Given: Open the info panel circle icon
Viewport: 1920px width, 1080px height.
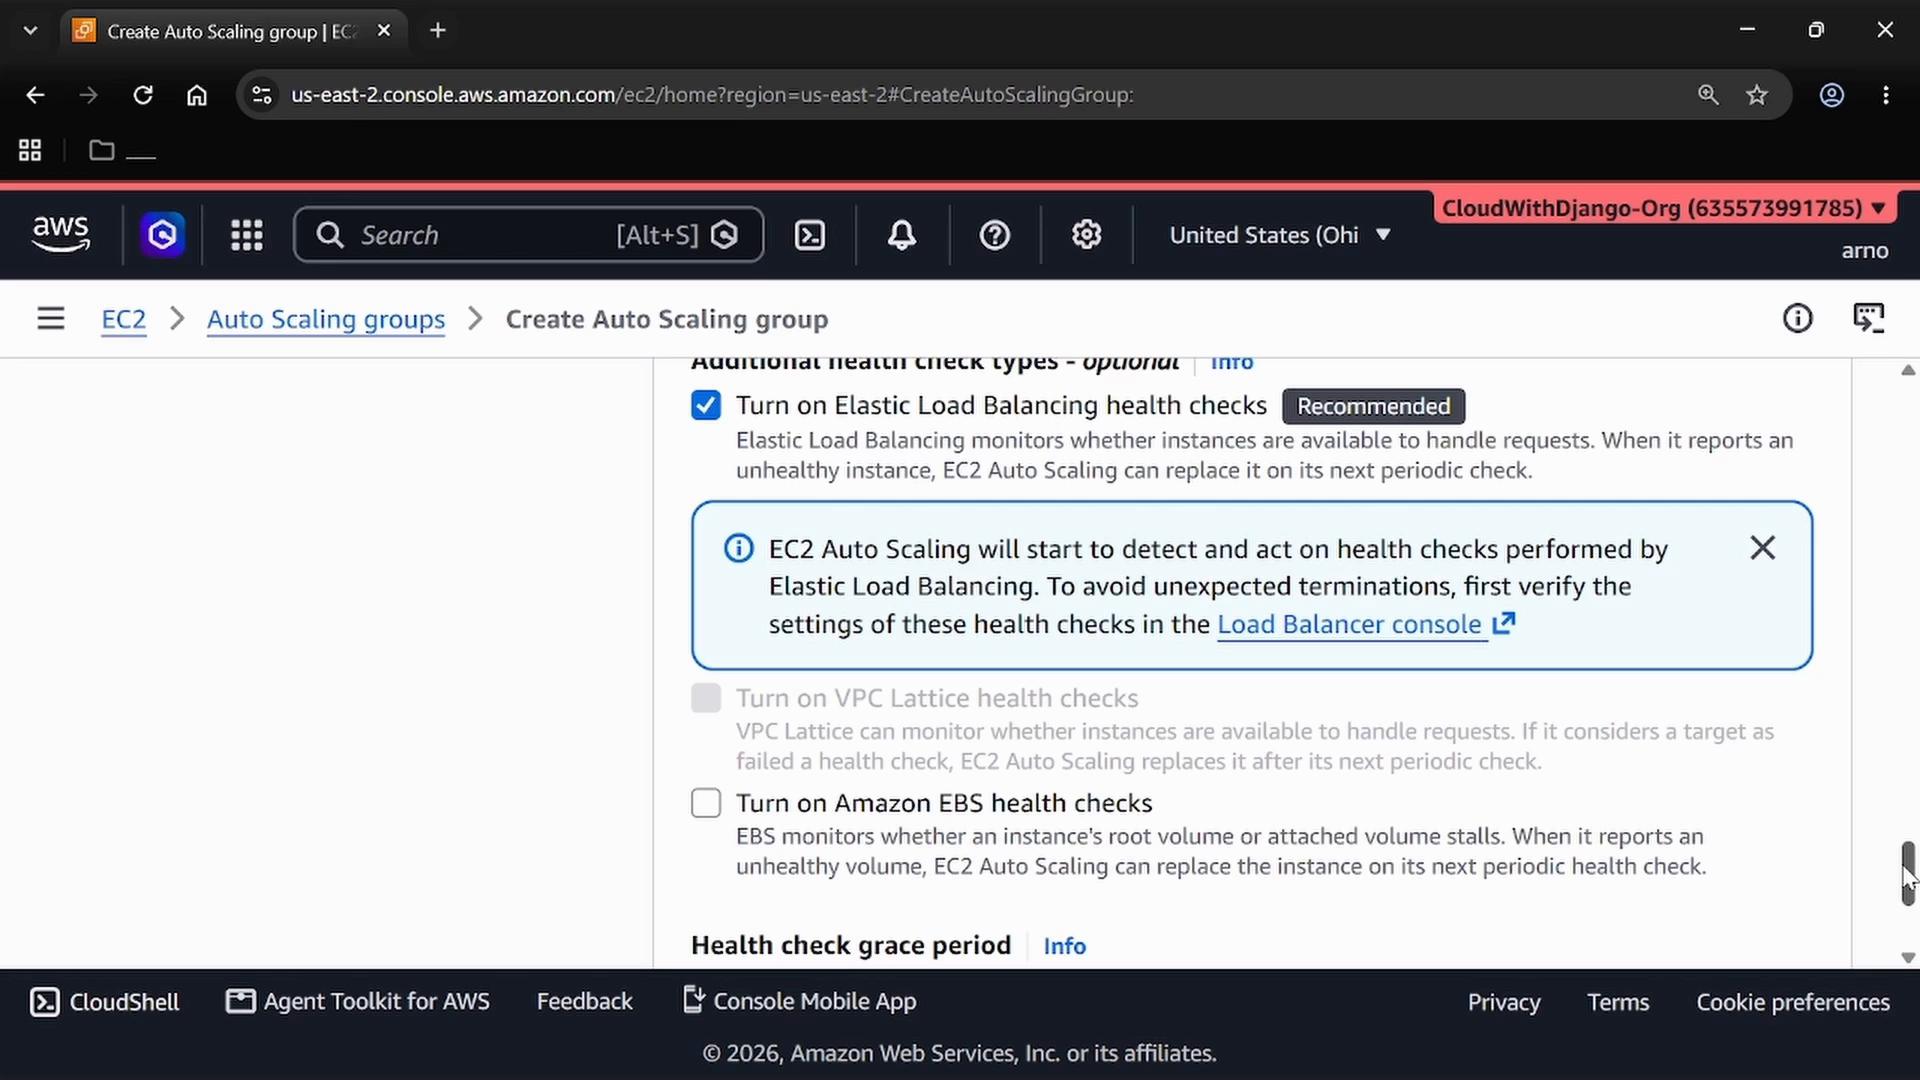Looking at the screenshot, I should [x=1797, y=319].
